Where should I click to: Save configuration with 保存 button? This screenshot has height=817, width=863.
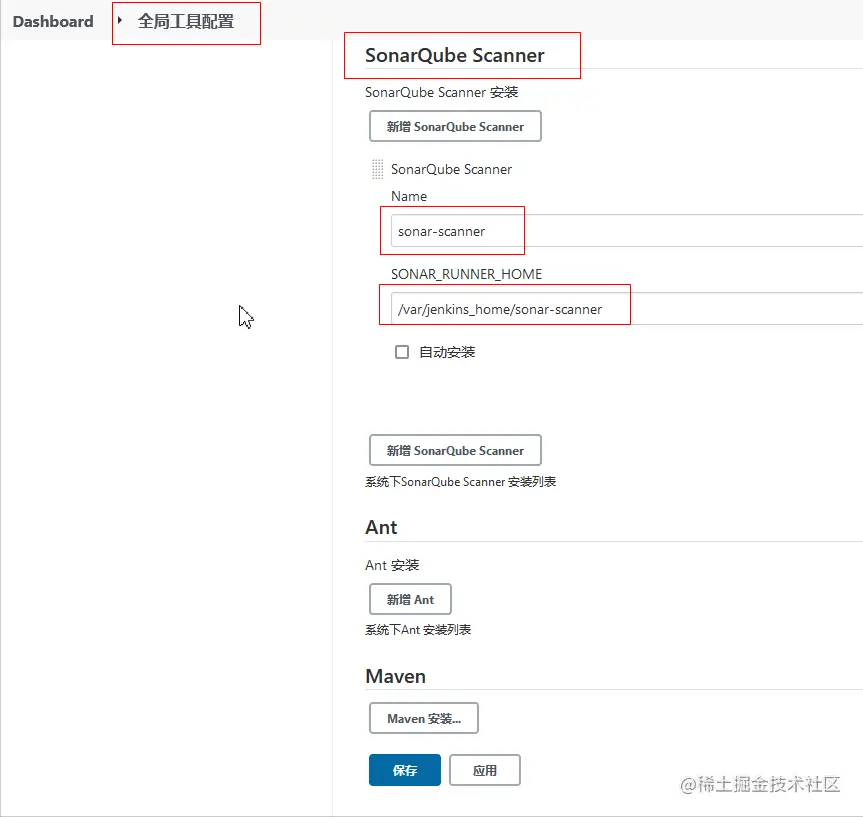[x=405, y=770]
